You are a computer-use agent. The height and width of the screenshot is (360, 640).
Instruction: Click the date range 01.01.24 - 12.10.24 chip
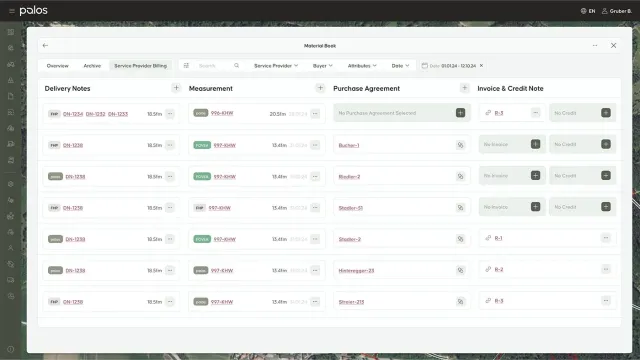452,66
